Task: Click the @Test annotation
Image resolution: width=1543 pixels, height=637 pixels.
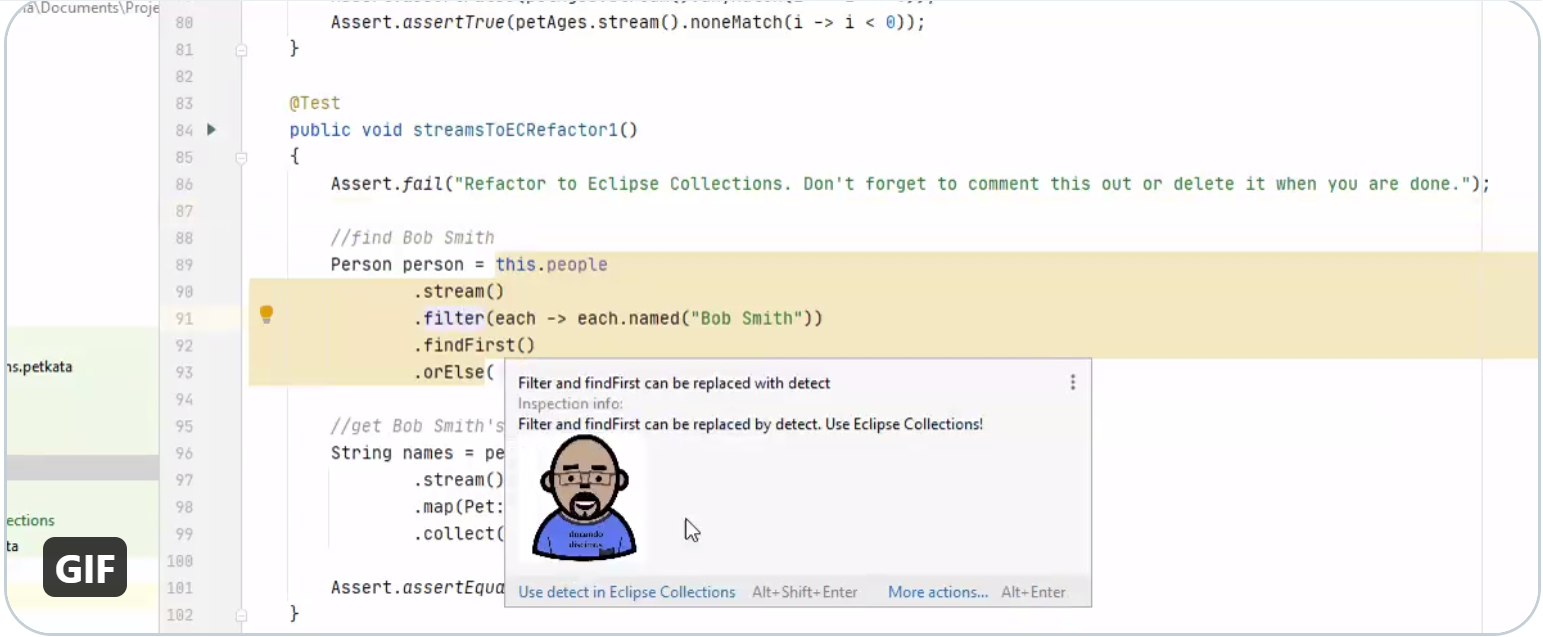Action: point(315,103)
